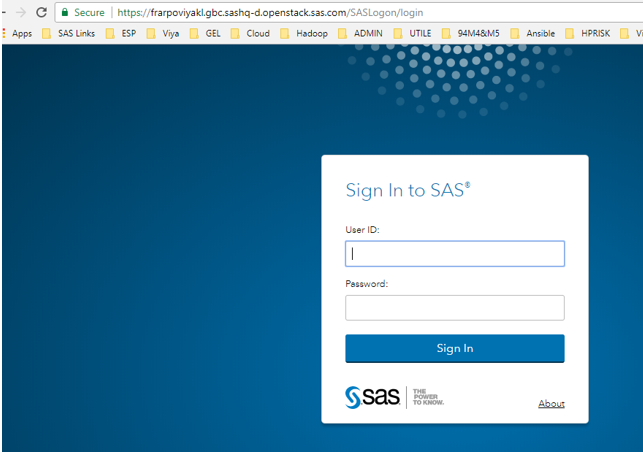Click the Sign In to SAS heading

(408, 190)
